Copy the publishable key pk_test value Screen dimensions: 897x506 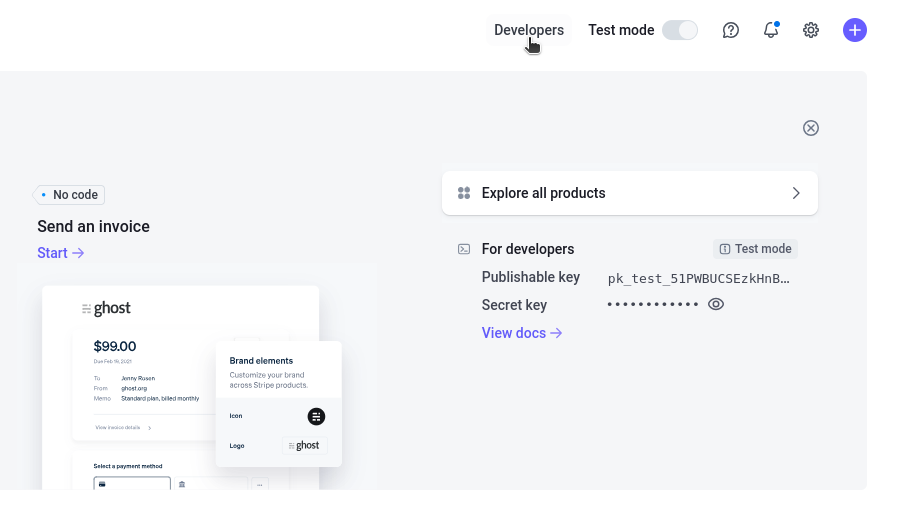coord(698,278)
